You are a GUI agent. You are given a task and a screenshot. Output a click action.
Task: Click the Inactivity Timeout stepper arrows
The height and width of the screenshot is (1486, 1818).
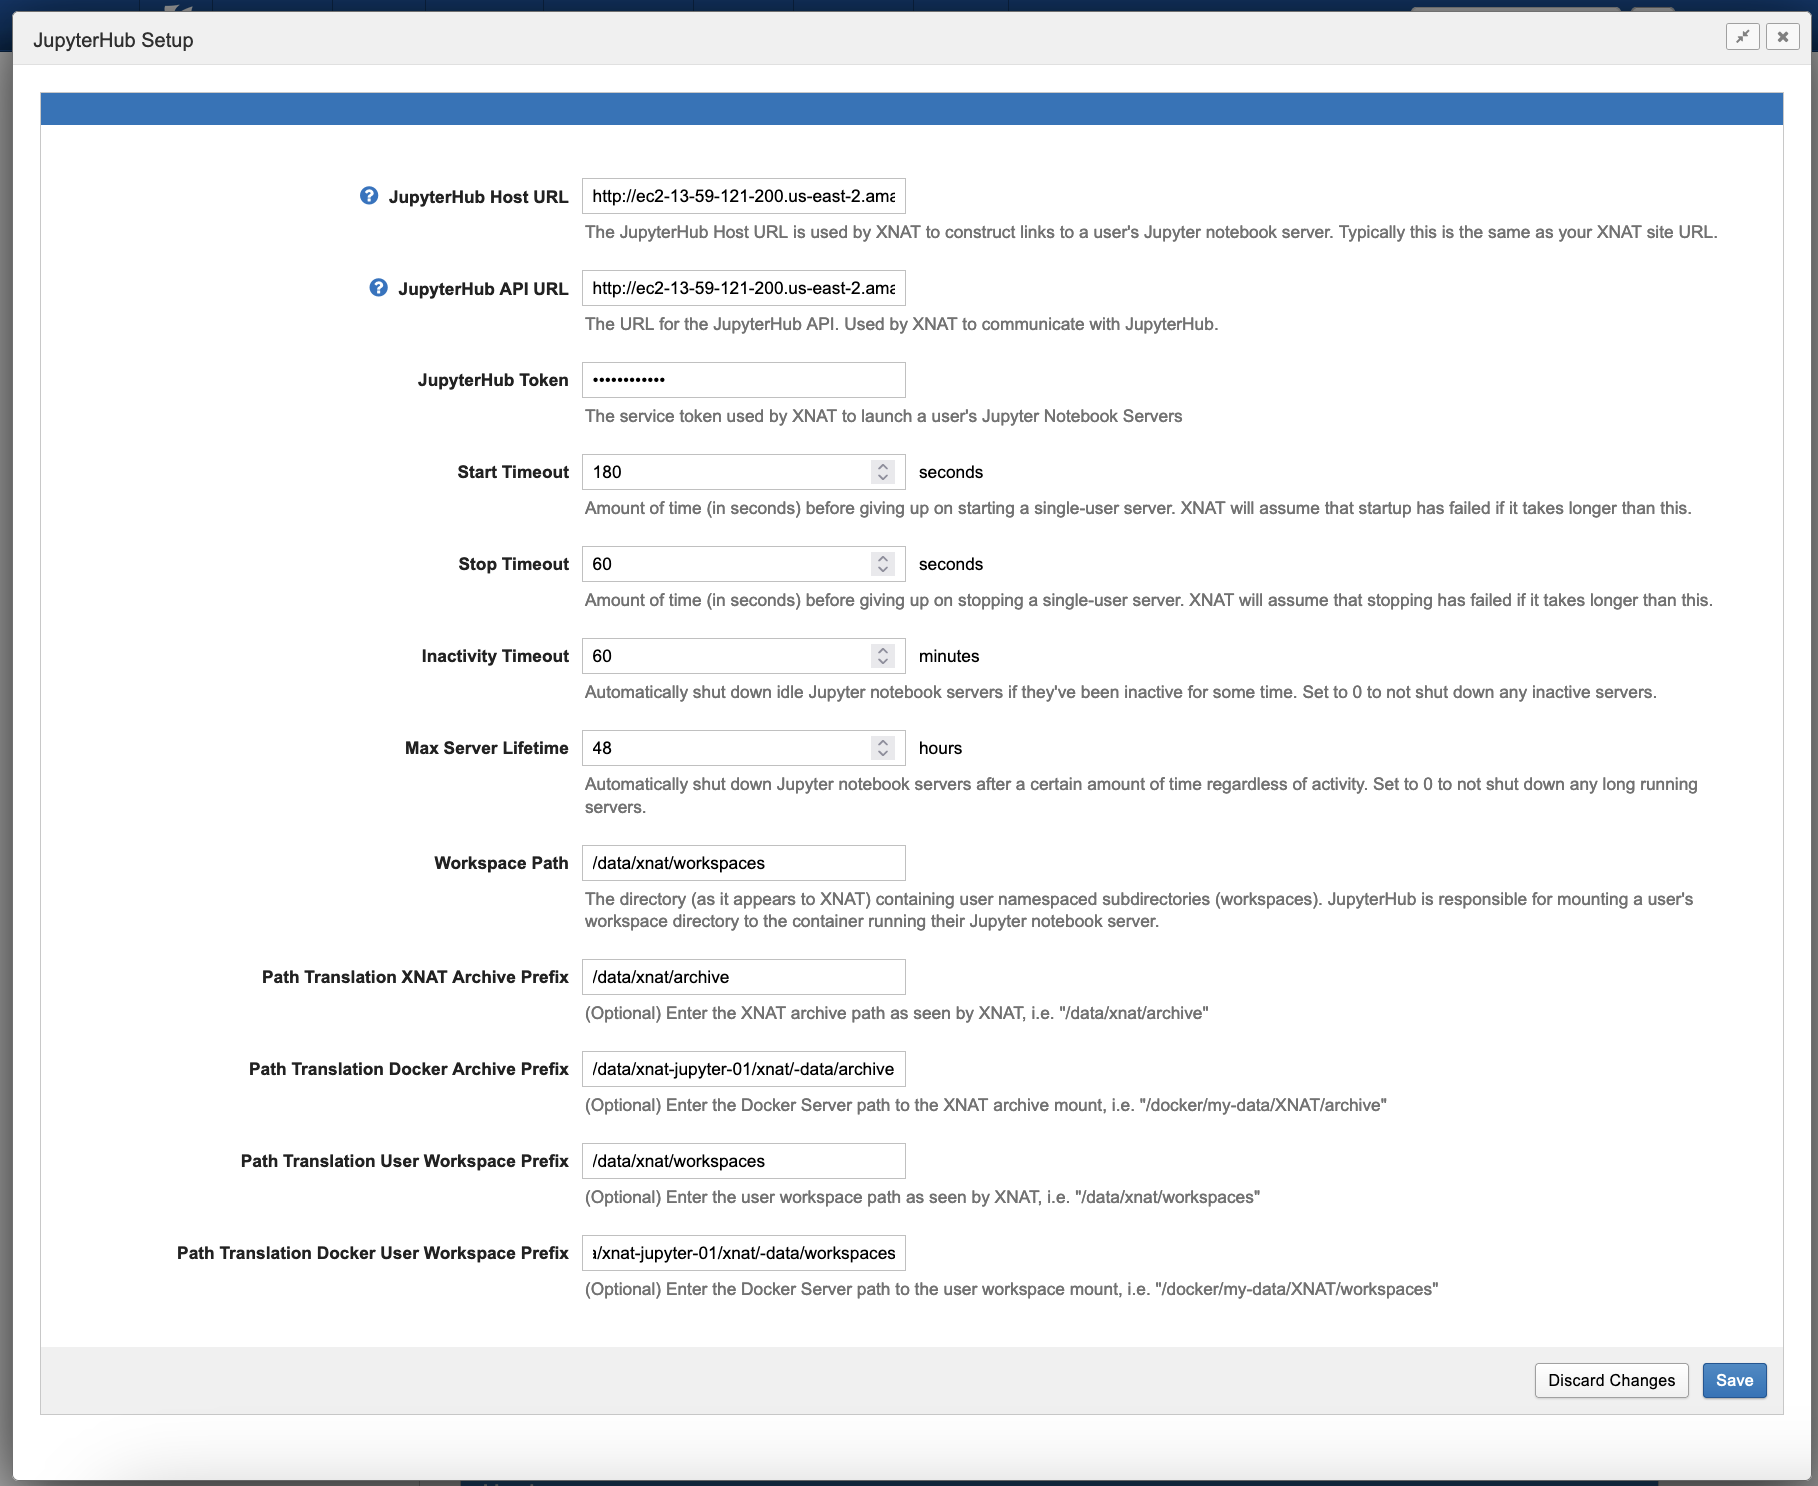tap(882, 656)
